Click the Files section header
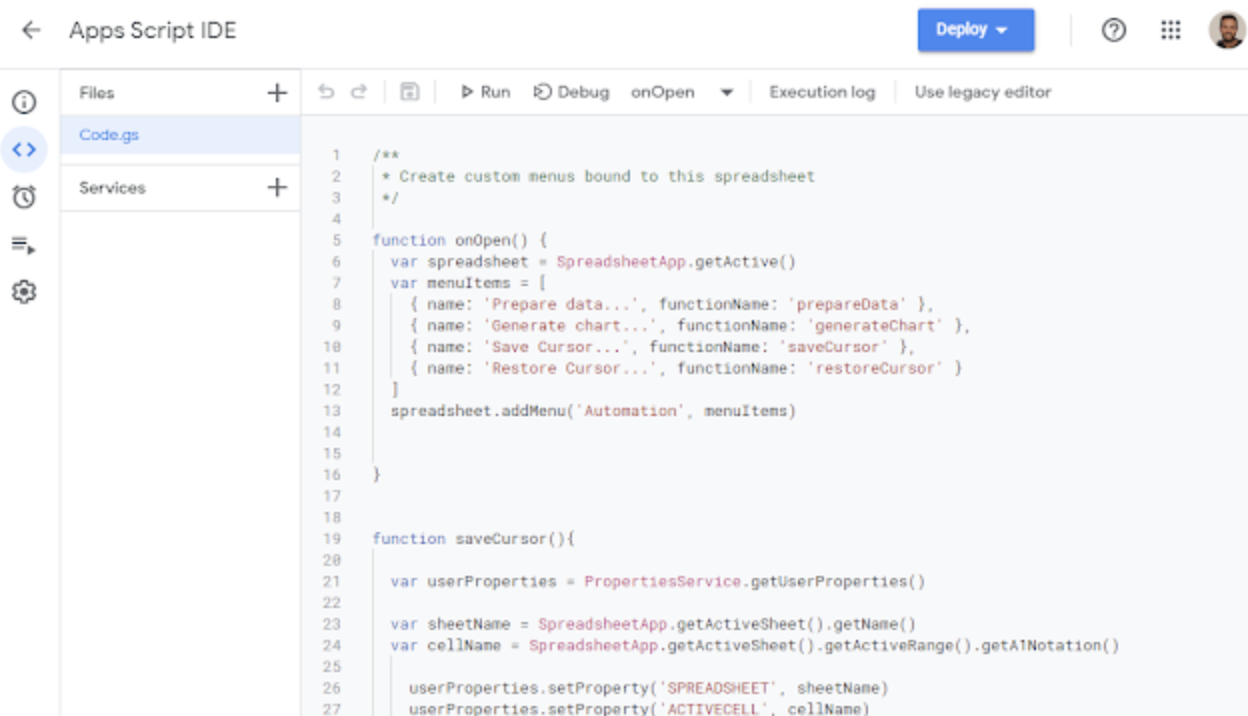The width and height of the screenshot is (1248, 716). [97, 93]
